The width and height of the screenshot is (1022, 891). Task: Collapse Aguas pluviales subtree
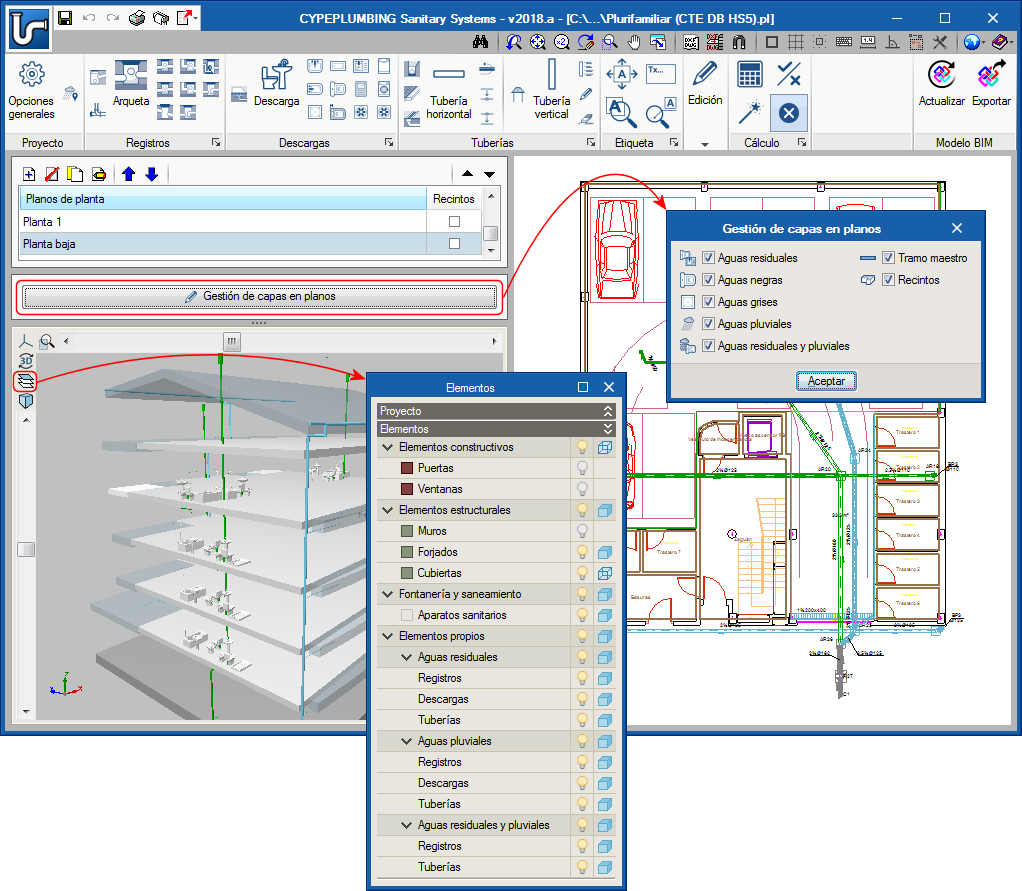(x=407, y=741)
